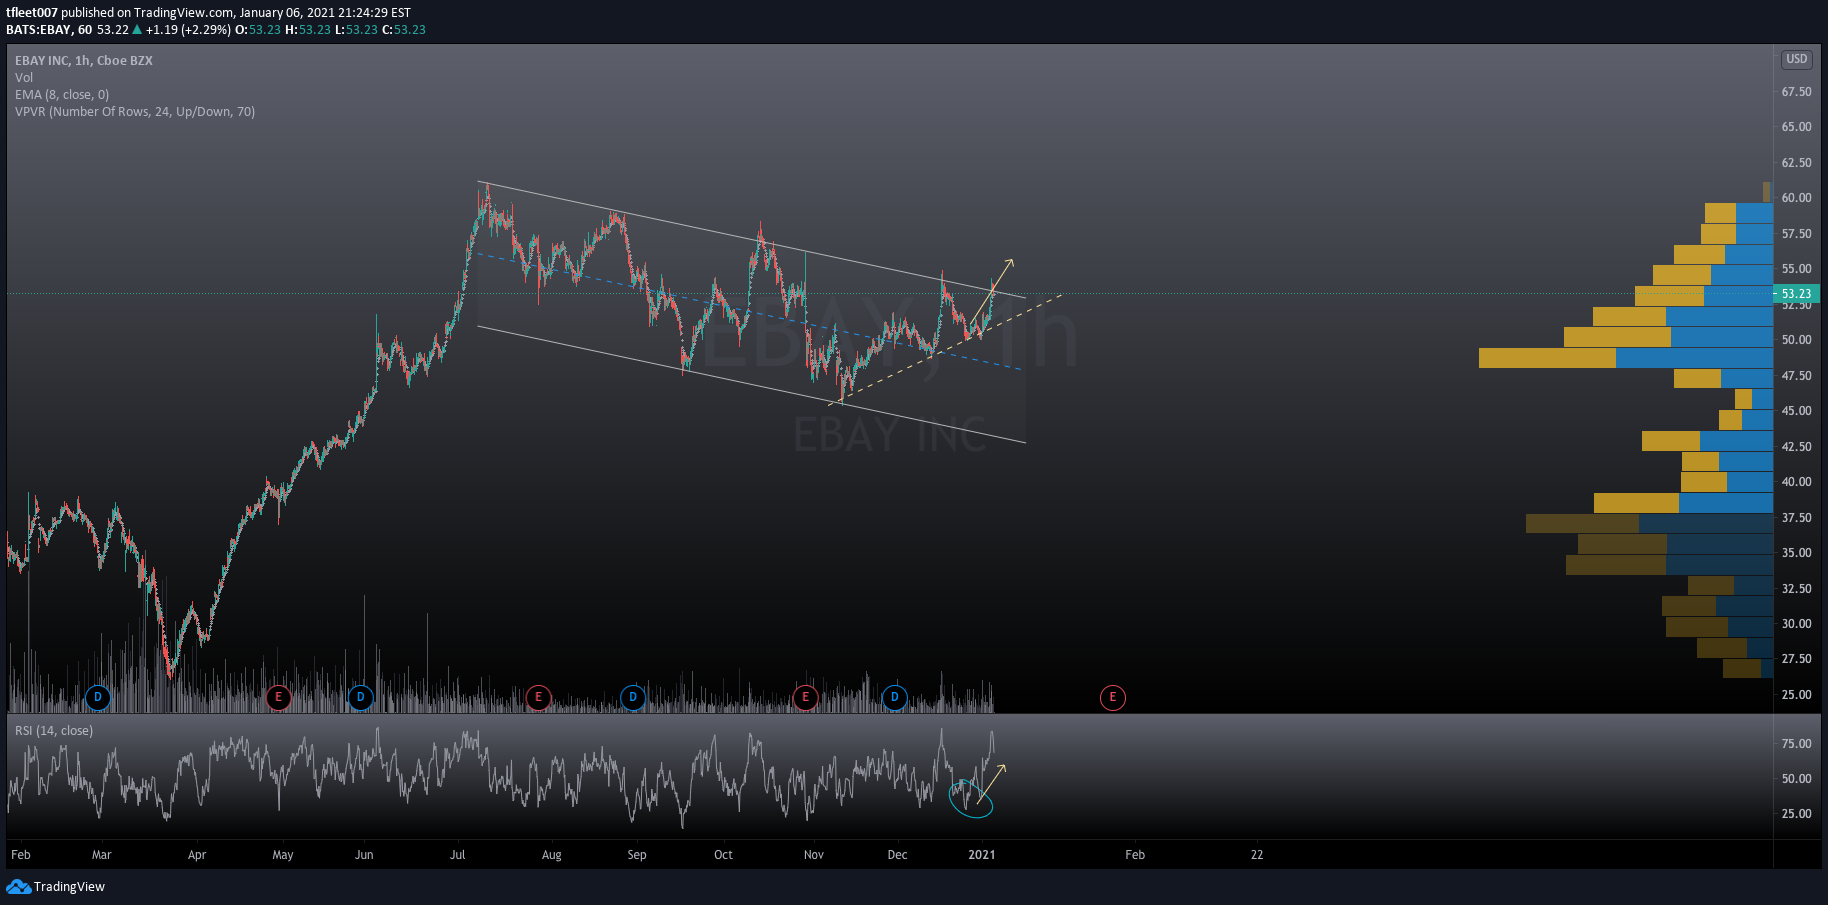
Task: Click the BATS:EBAY, 60 header symbol text
Action: coord(49,30)
